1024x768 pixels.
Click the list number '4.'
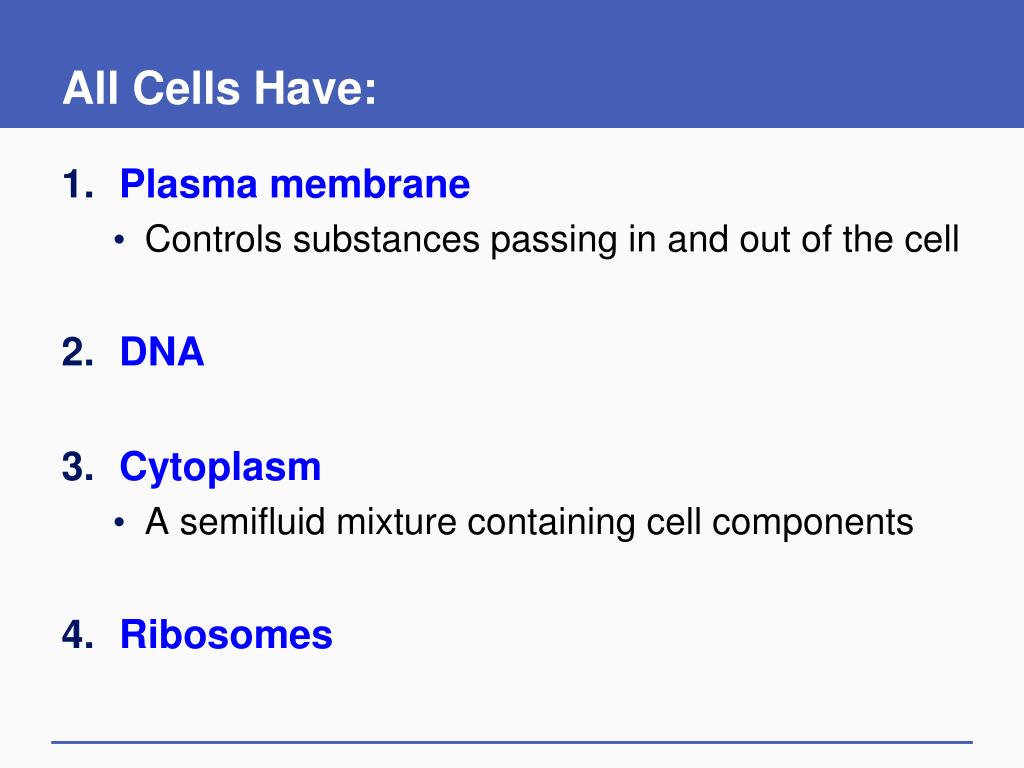pos(78,635)
